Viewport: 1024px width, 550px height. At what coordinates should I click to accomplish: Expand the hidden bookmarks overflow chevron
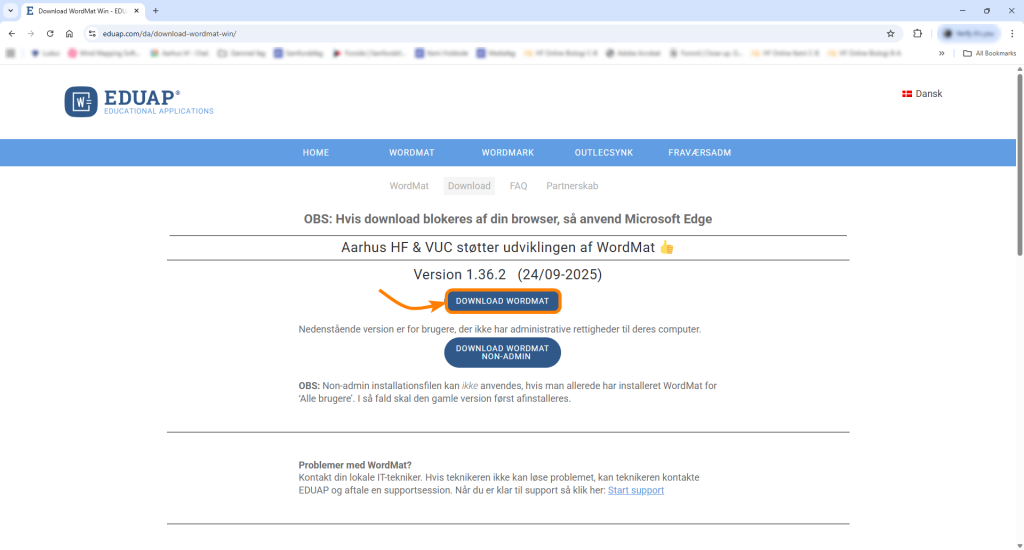coord(941,53)
